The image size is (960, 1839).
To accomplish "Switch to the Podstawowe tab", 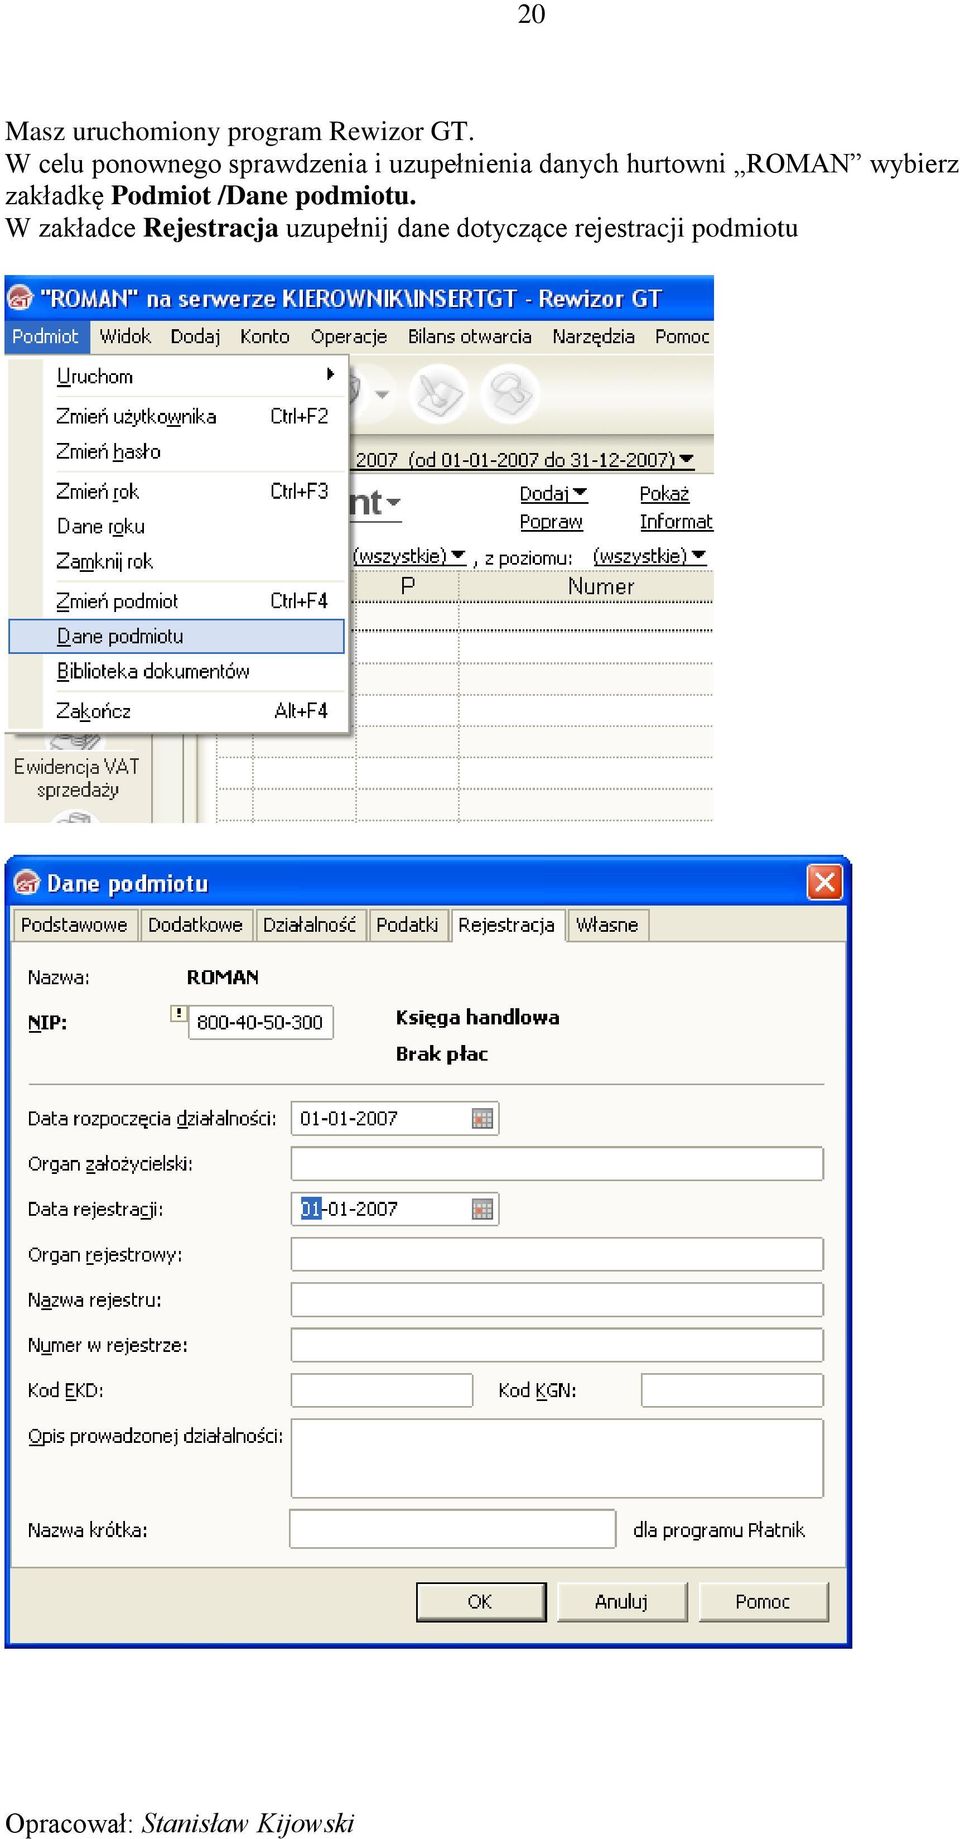I will click(74, 925).
